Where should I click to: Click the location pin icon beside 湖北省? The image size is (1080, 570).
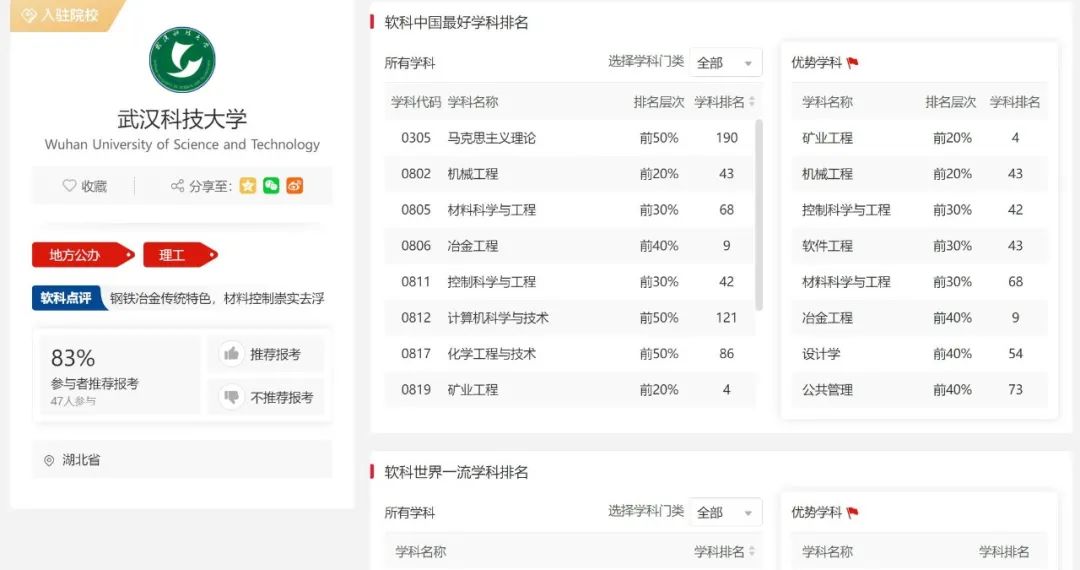click(49, 460)
